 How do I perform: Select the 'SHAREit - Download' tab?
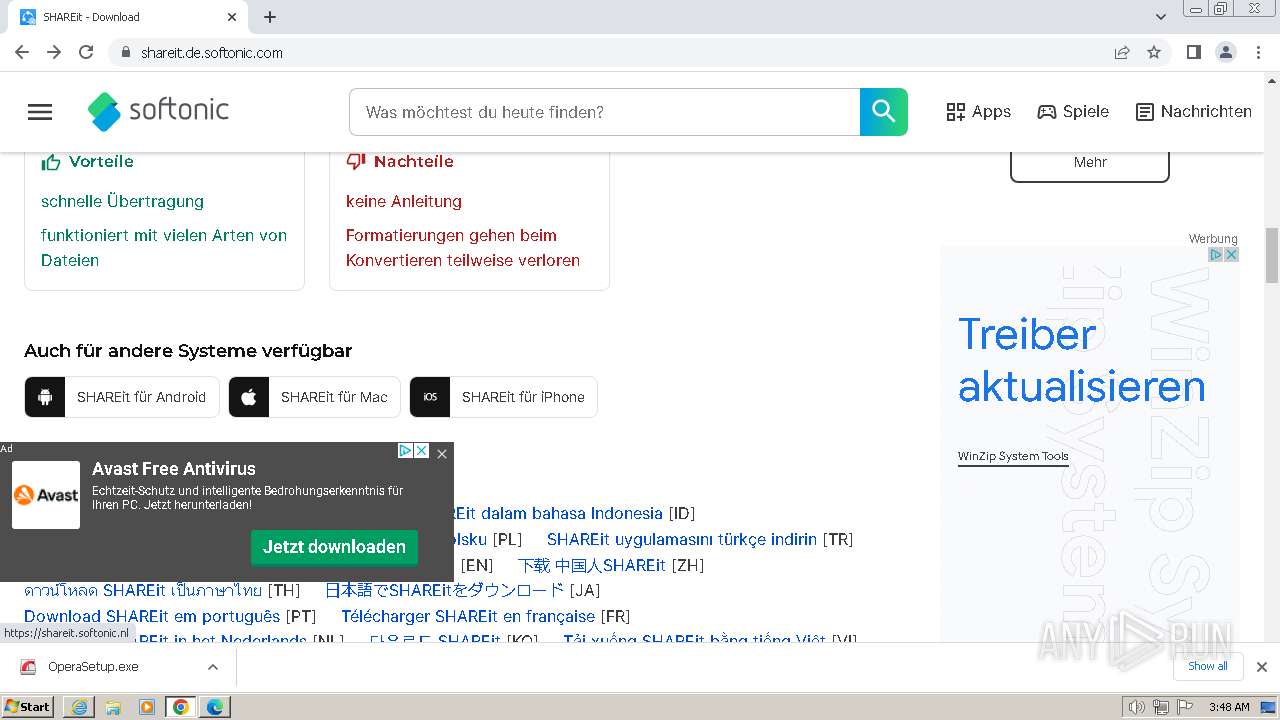coord(128,17)
